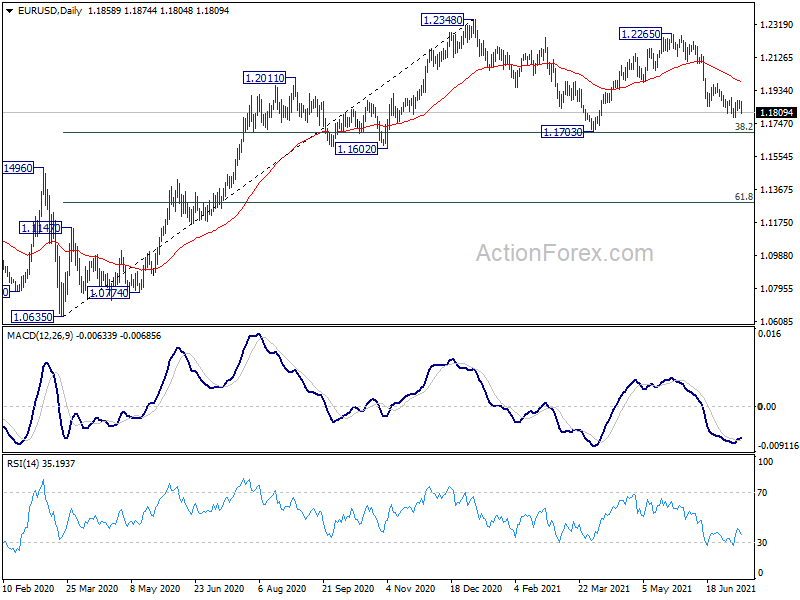Click the 18 Dec 2020 date label
The image size is (800, 600).
pos(476,589)
